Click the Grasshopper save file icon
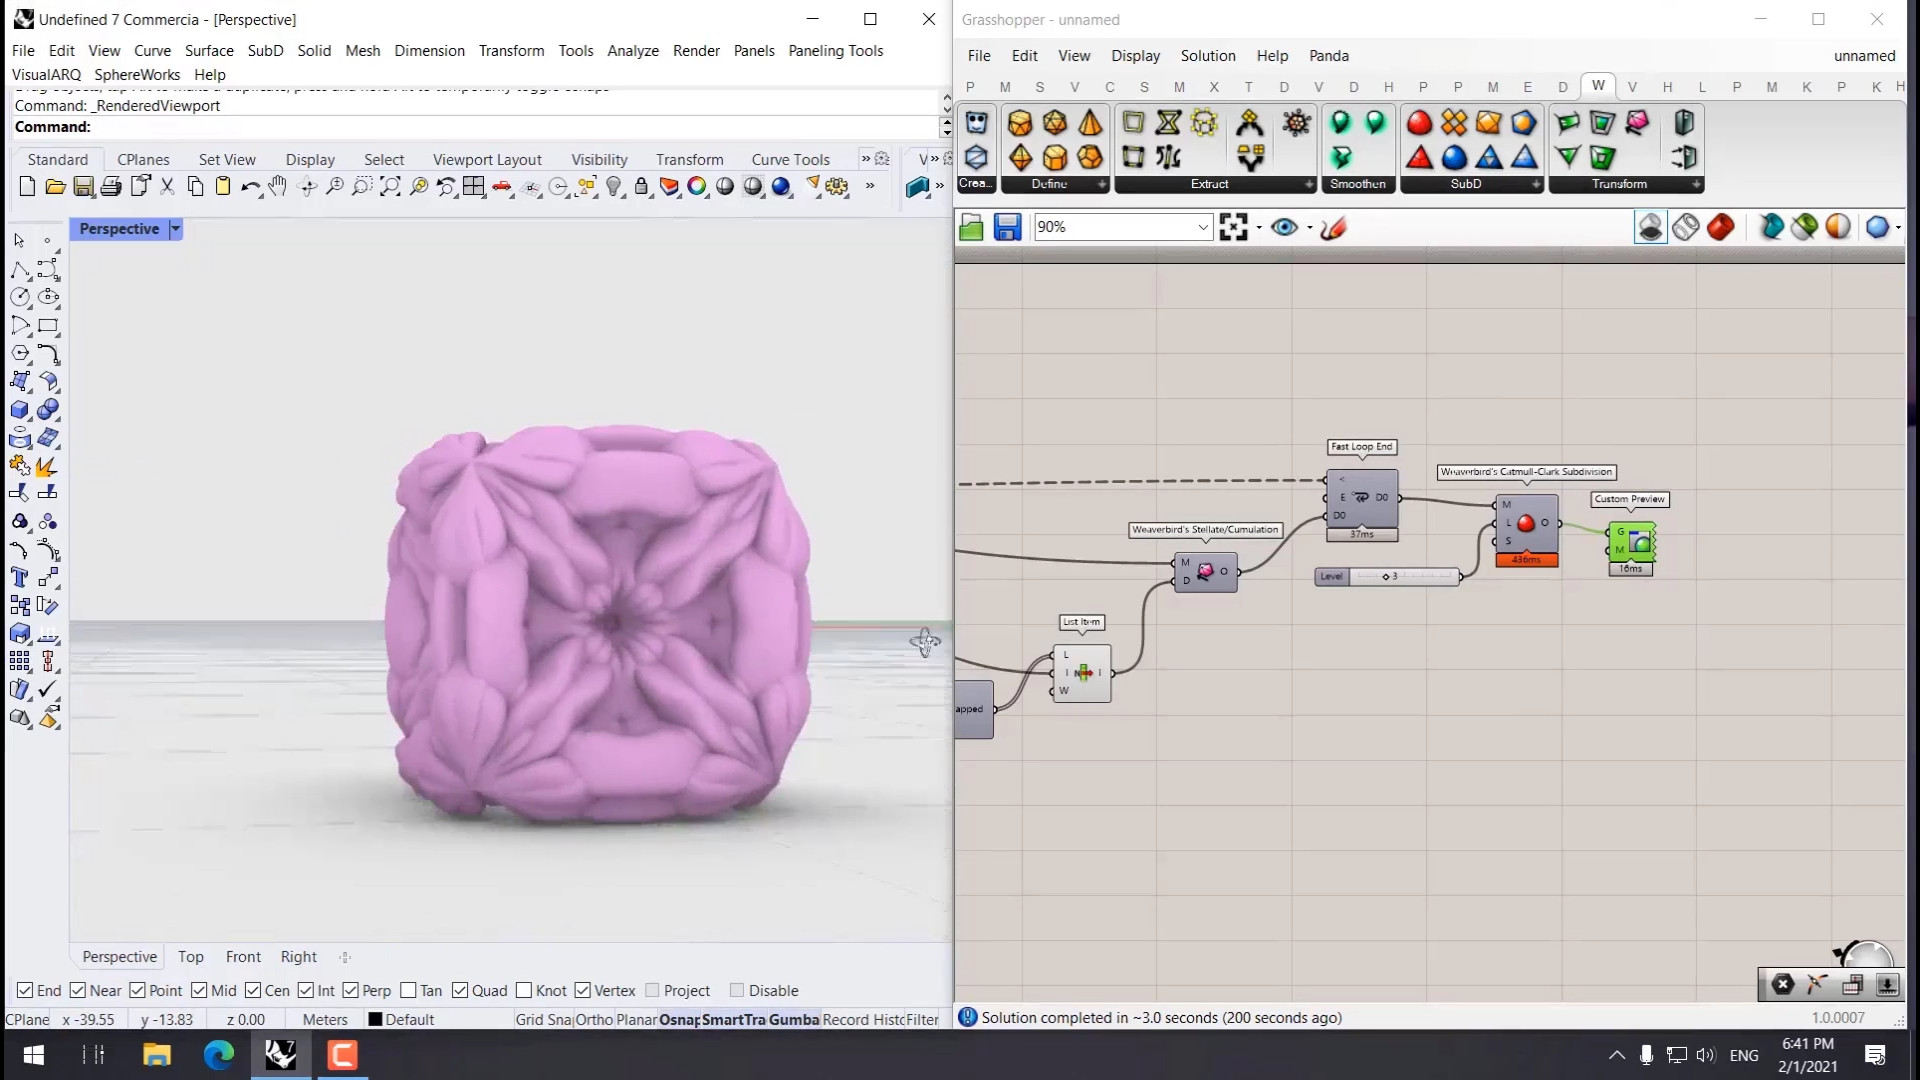This screenshot has height=1080, width=1920. [1007, 228]
